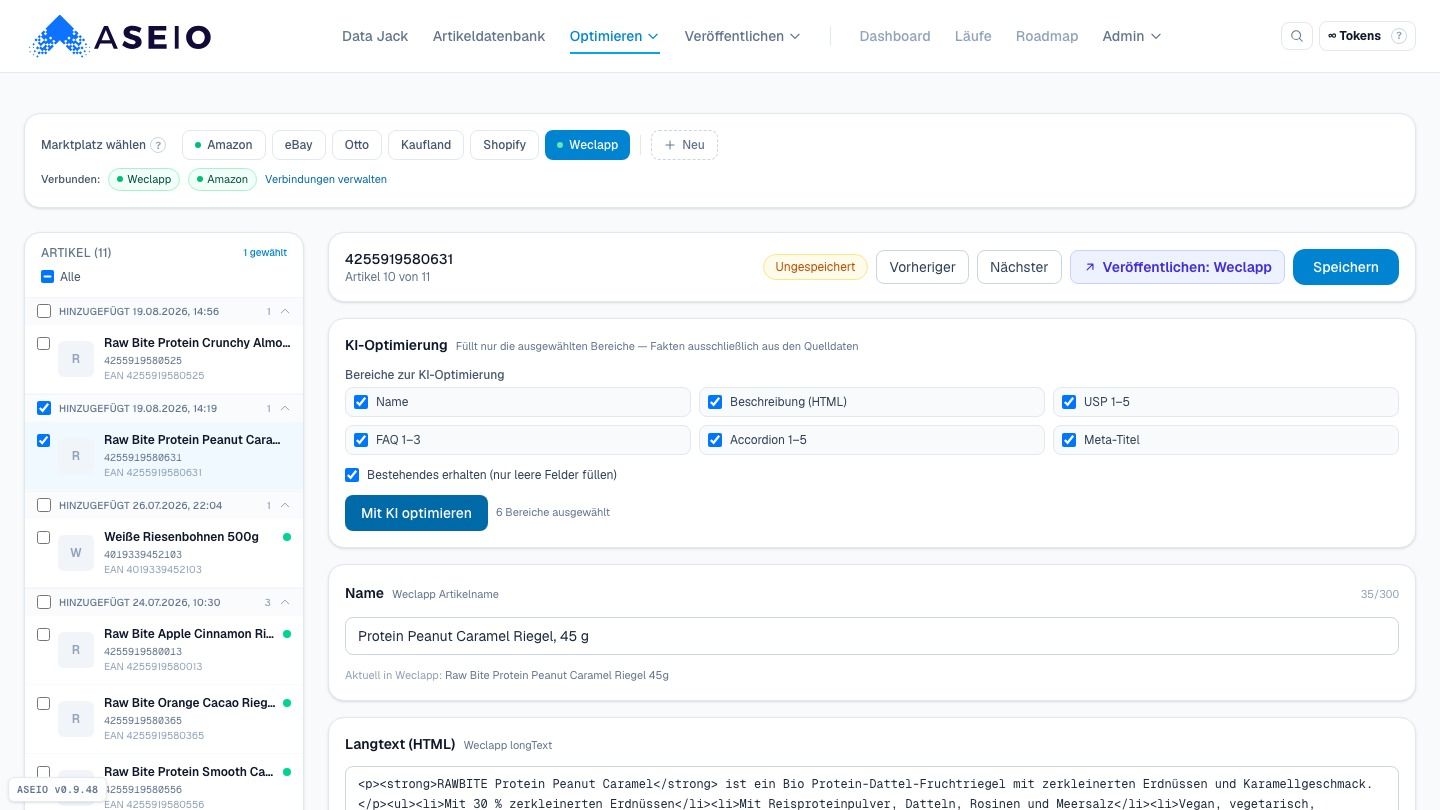Uncheck the Beschreibung (HTML) checkbox
The width and height of the screenshot is (1440, 810).
715,402
